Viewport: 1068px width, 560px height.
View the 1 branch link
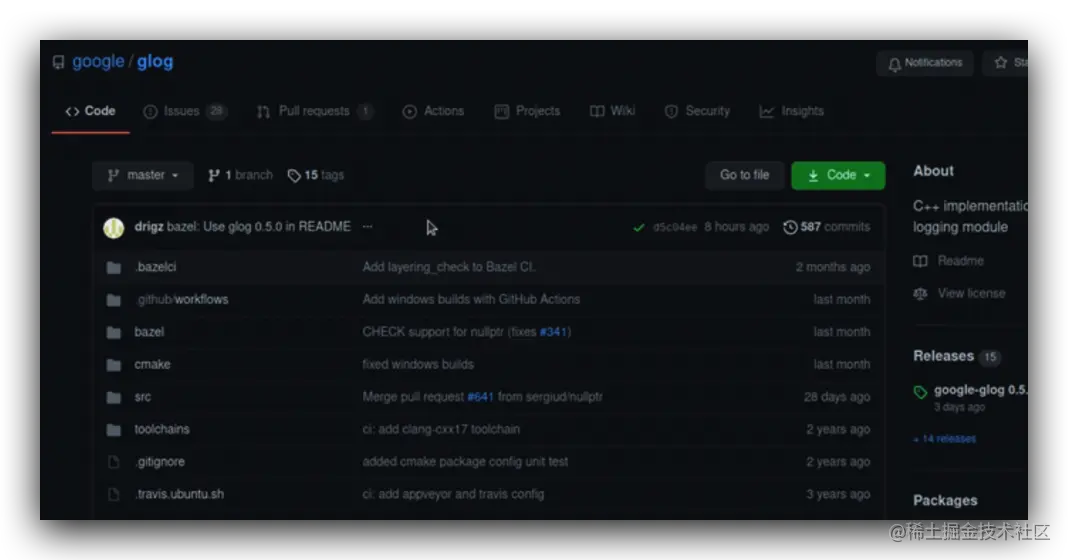(x=240, y=175)
